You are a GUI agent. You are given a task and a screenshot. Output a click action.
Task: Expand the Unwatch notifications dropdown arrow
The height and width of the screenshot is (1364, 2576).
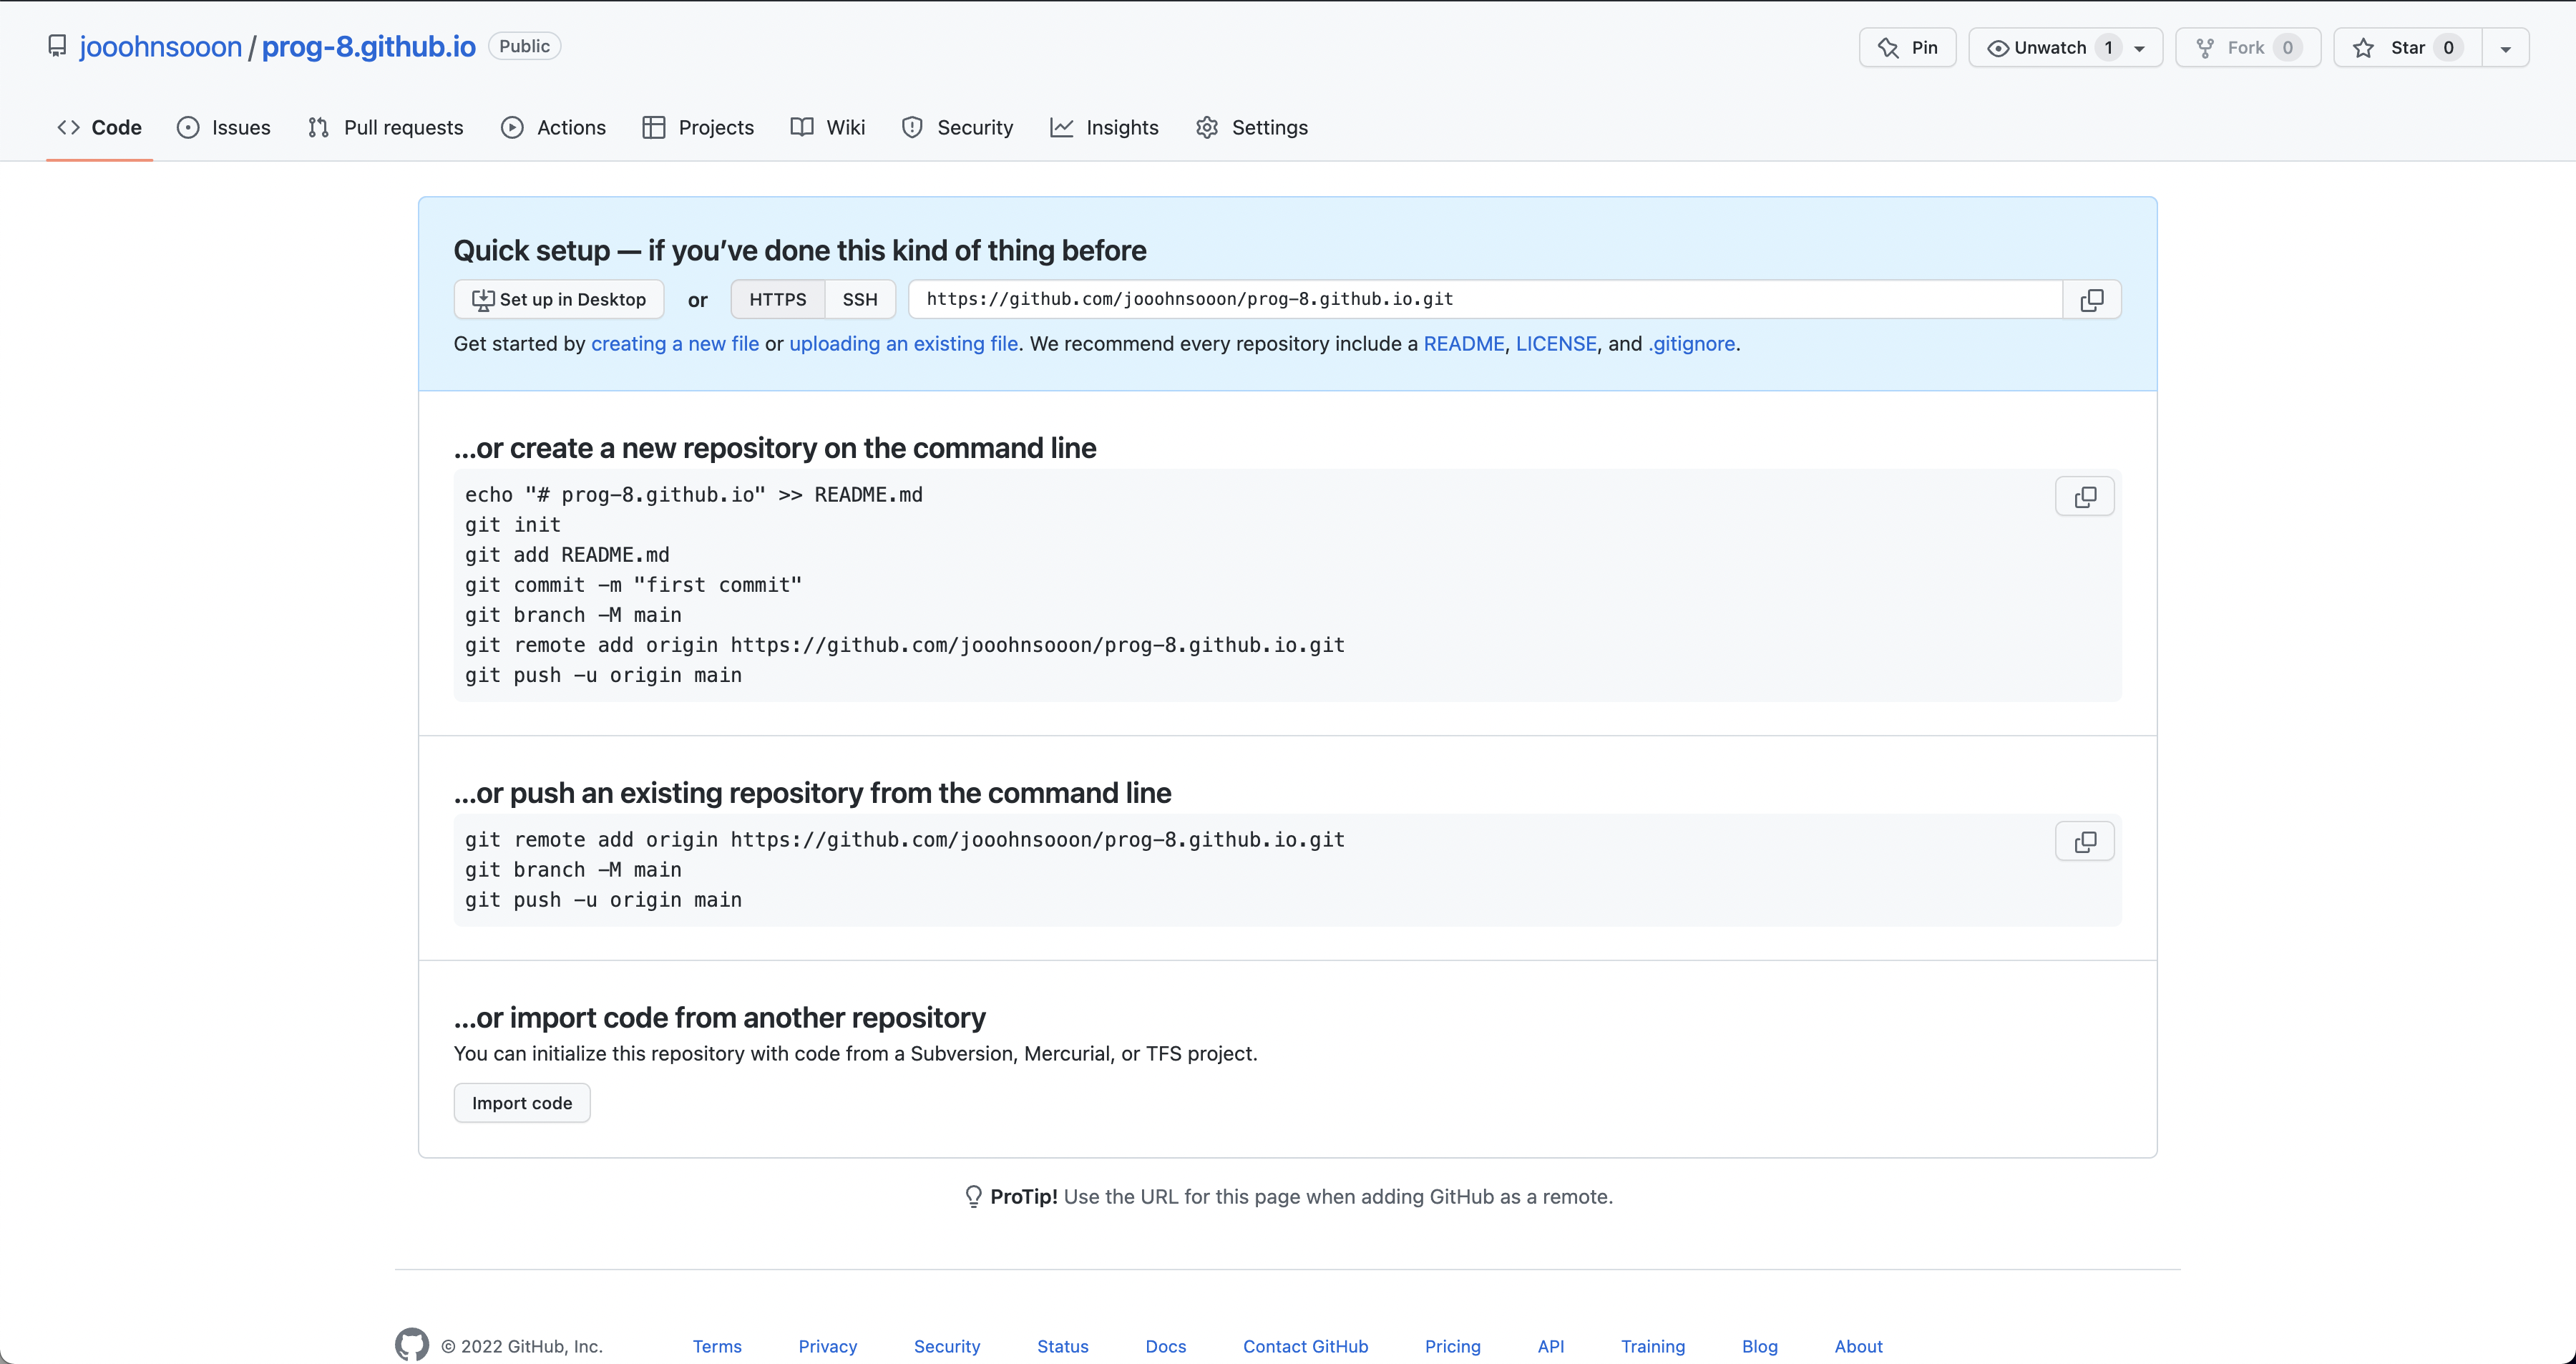(2140, 48)
